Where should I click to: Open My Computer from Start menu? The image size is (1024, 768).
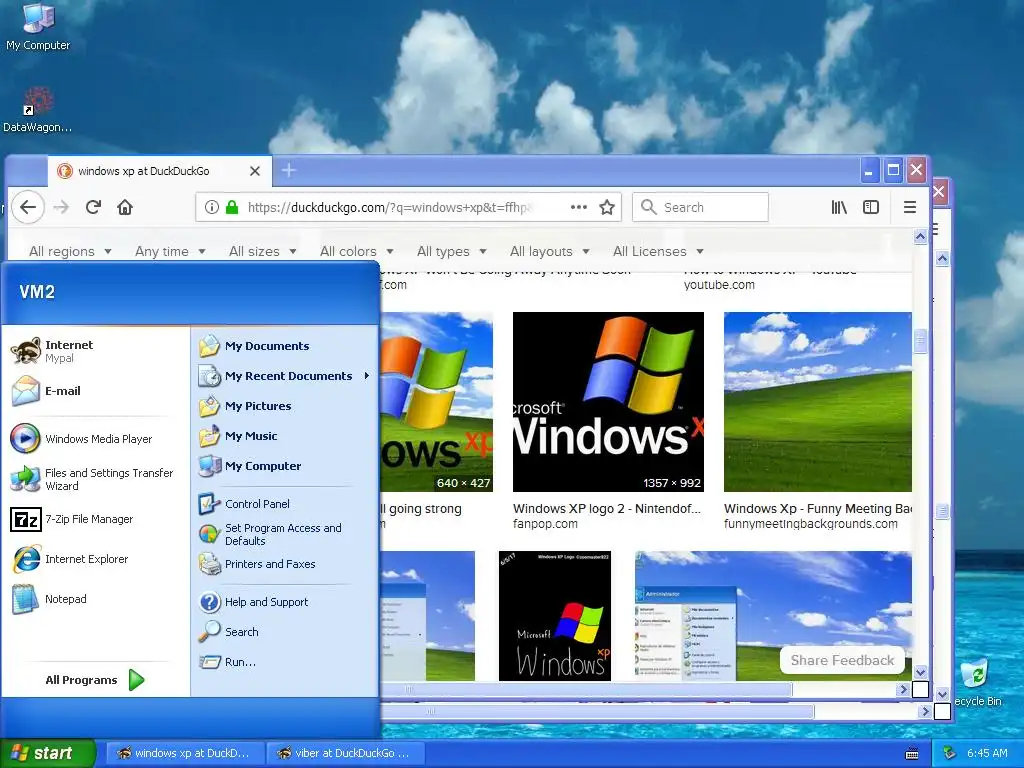click(285, 466)
